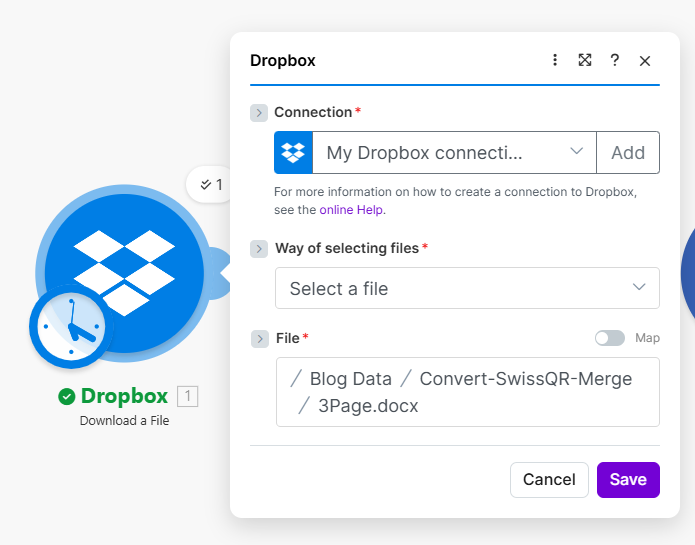Open the question mark help icon
Image resolution: width=695 pixels, height=545 pixels.
pos(615,60)
